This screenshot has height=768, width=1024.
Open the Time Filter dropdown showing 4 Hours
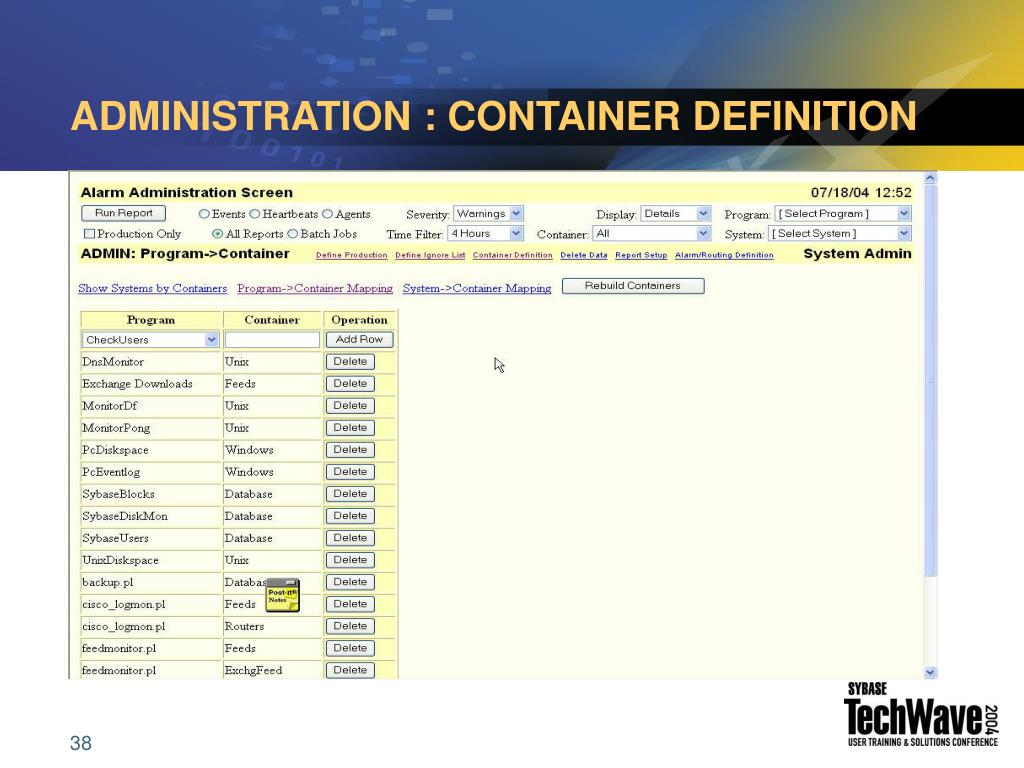pos(485,233)
